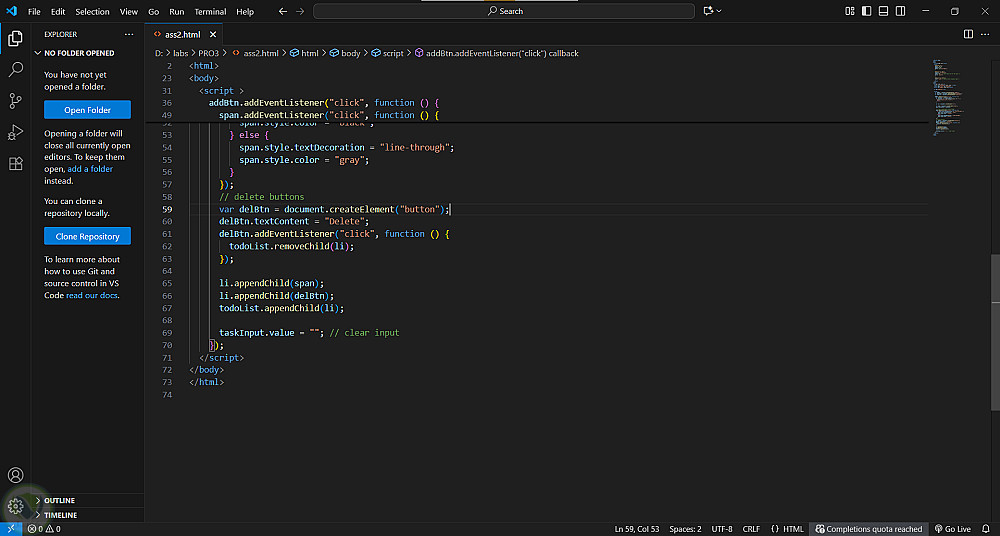The width and height of the screenshot is (1000, 536).
Task: Open the Extensions view
Action: pos(15,163)
